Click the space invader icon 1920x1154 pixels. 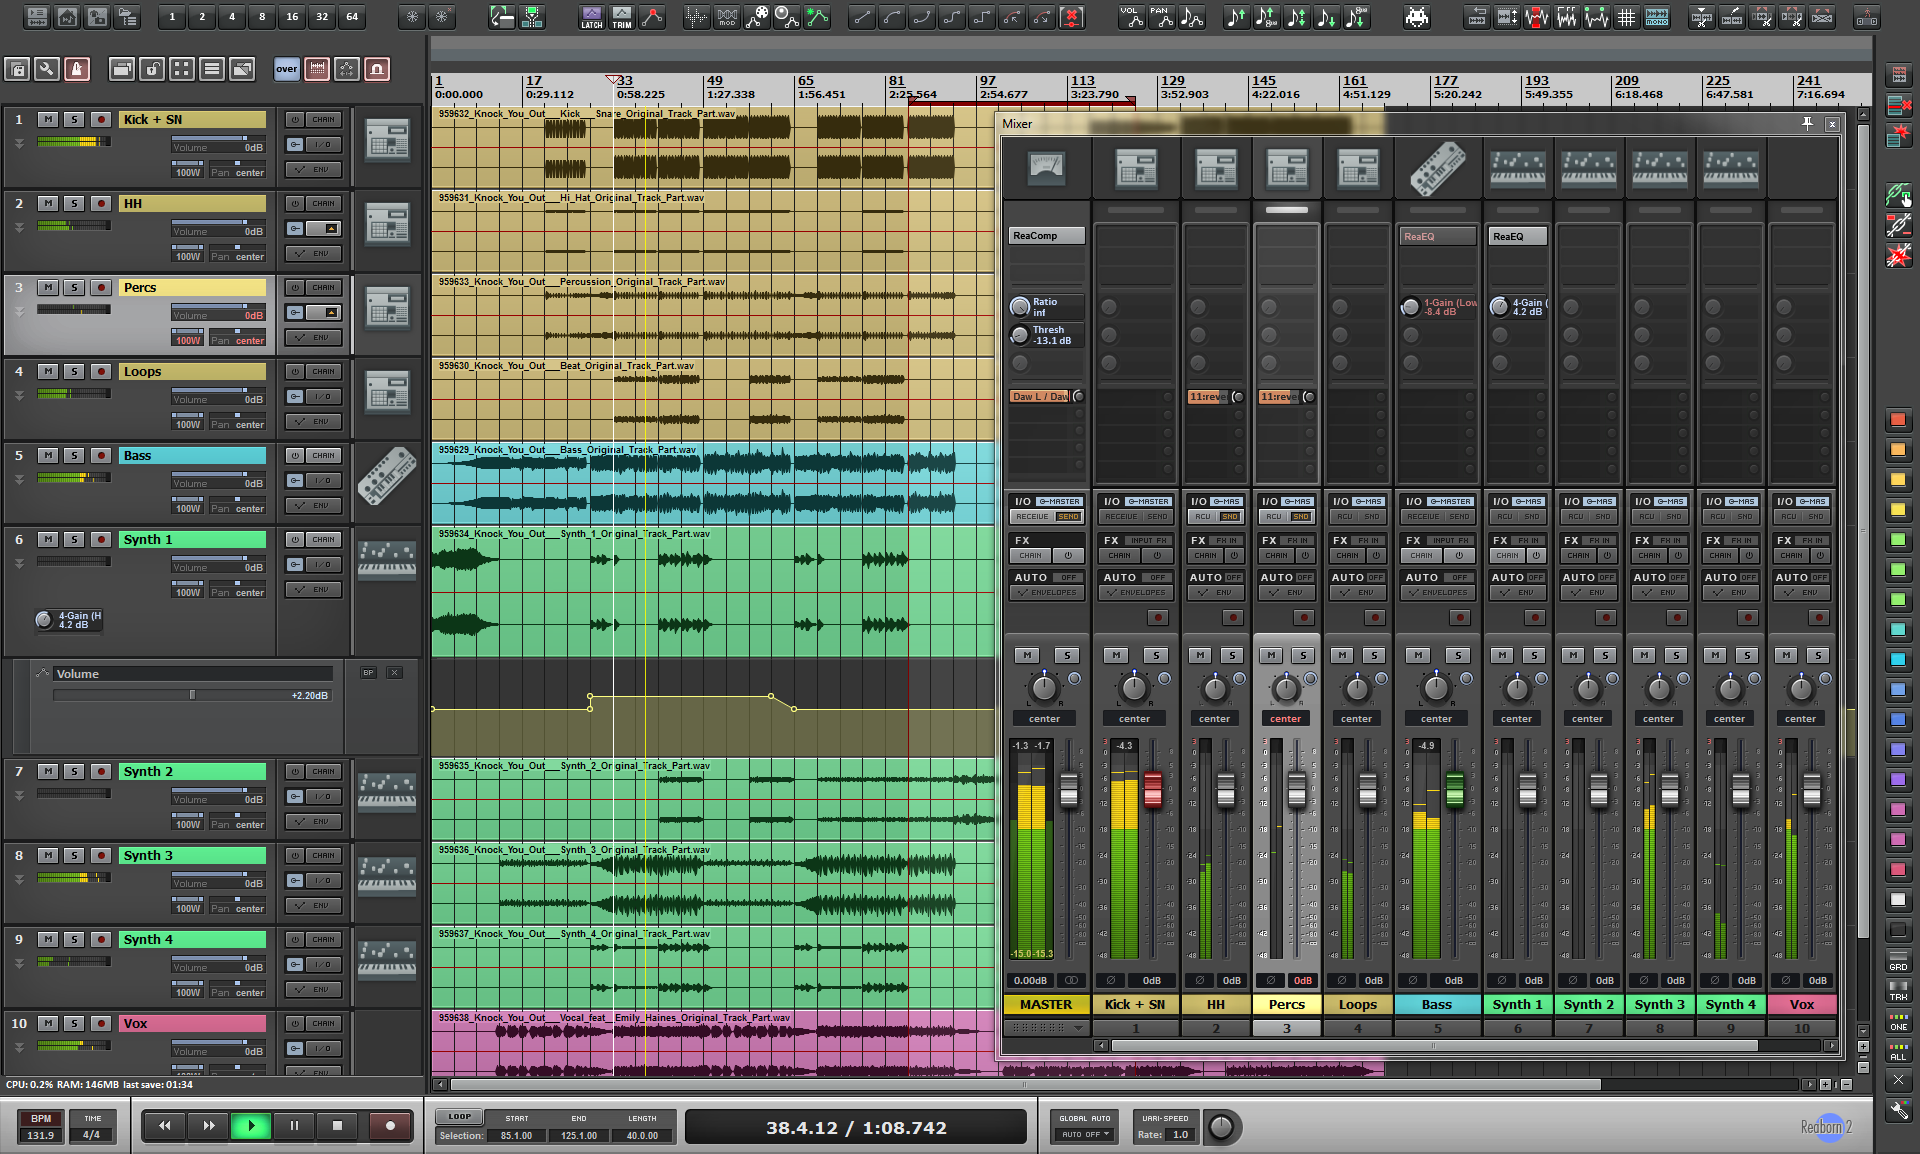1417,17
